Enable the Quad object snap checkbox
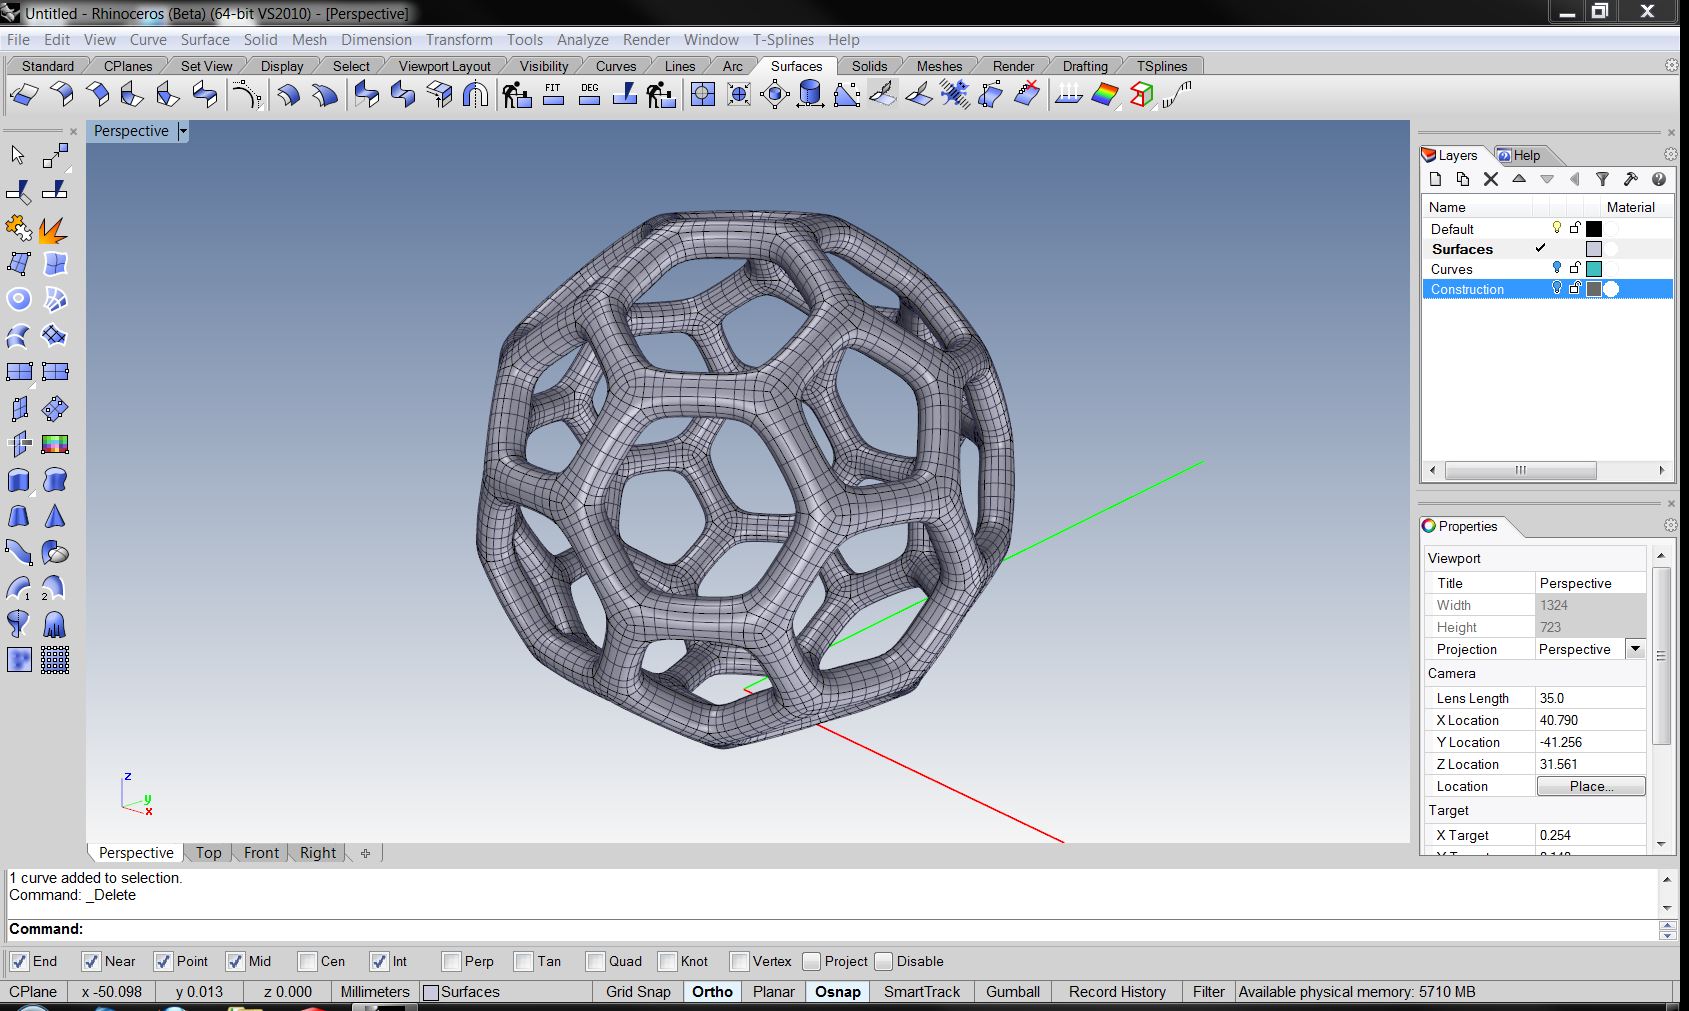 pos(594,961)
